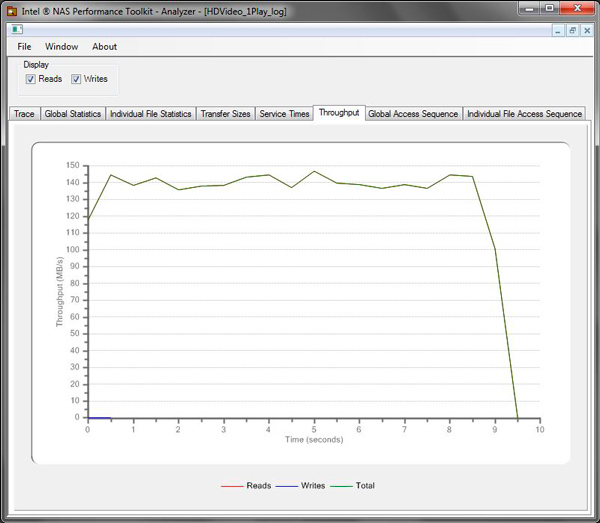This screenshot has height=523, width=600.
Task: Switch to the Global Statistics tab
Action: pyautogui.click(x=73, y=114)
